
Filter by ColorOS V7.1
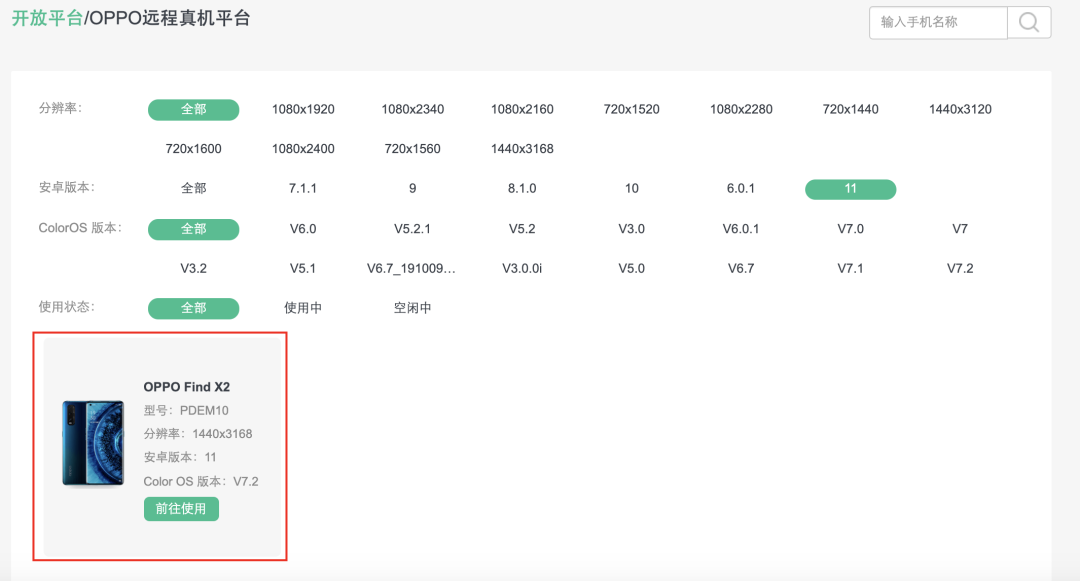tap(851, 268)
